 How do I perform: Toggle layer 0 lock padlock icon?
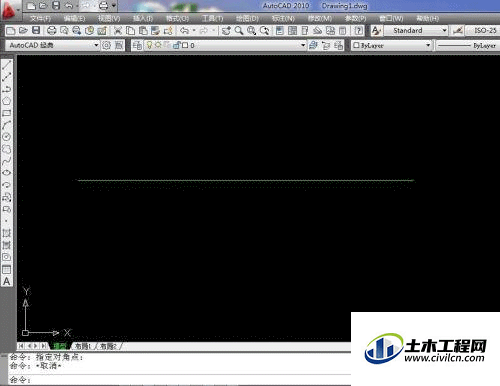177,45
